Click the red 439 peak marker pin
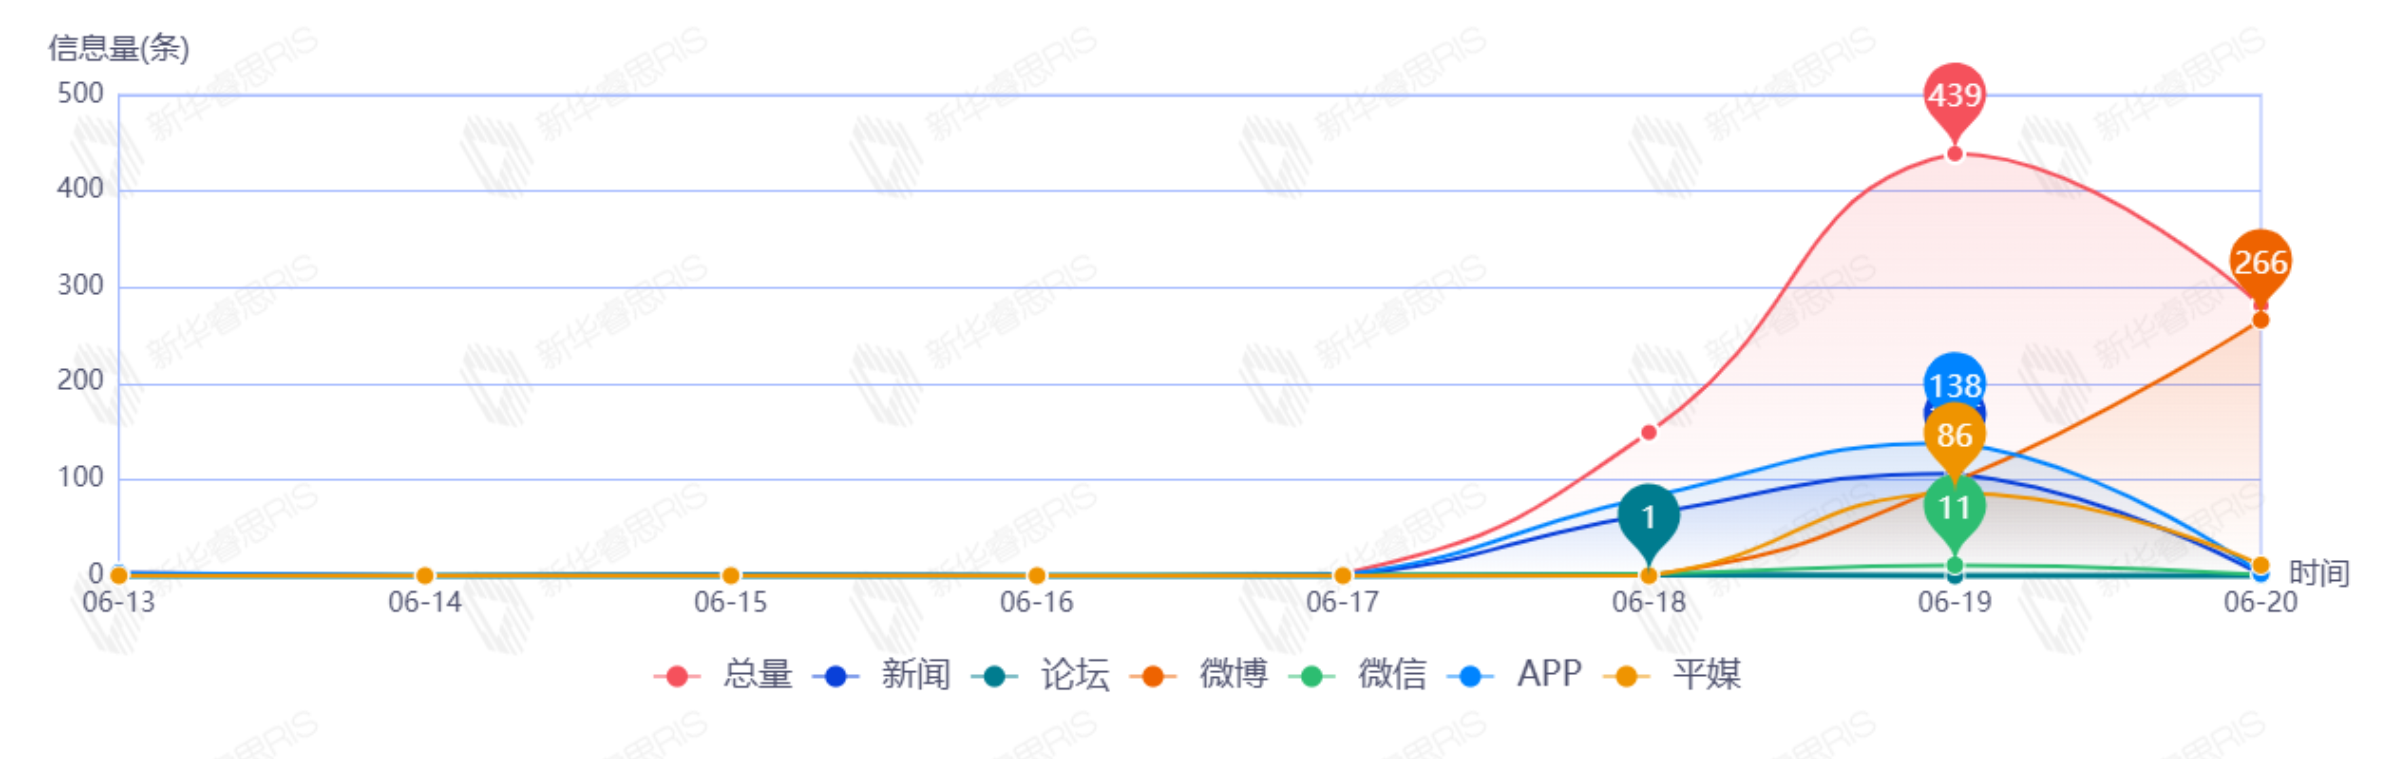 click(x=1954, y=97)
